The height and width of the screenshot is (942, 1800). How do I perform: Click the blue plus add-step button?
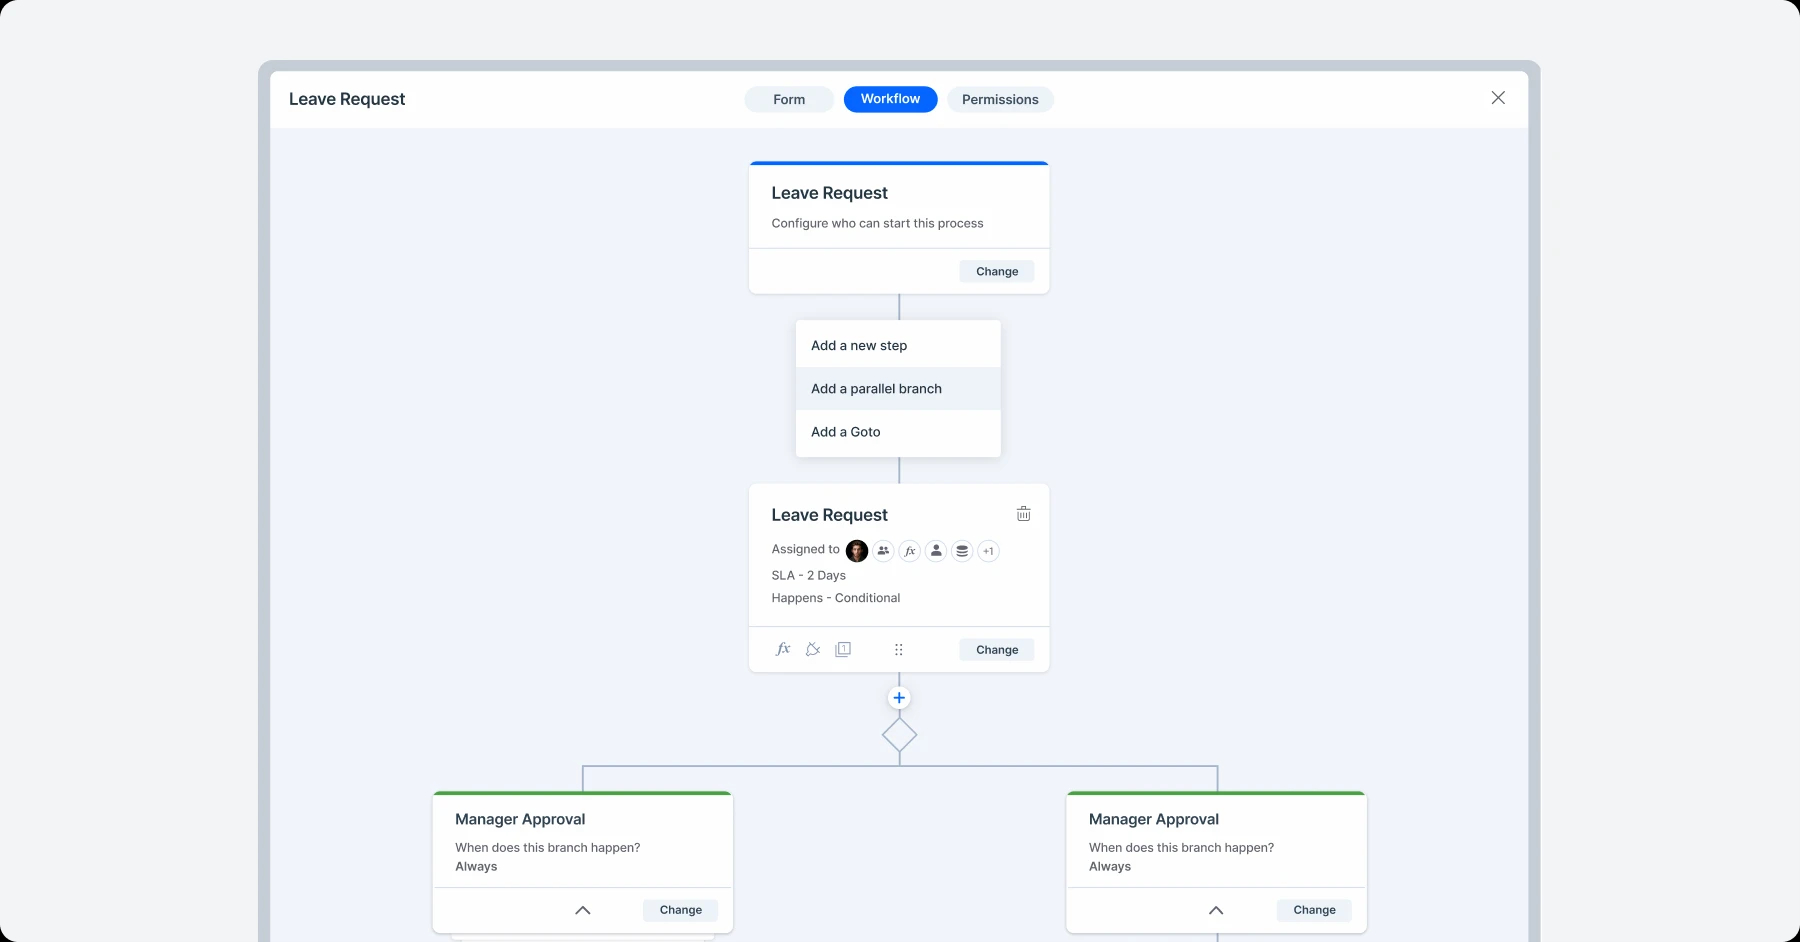point(899,698)
